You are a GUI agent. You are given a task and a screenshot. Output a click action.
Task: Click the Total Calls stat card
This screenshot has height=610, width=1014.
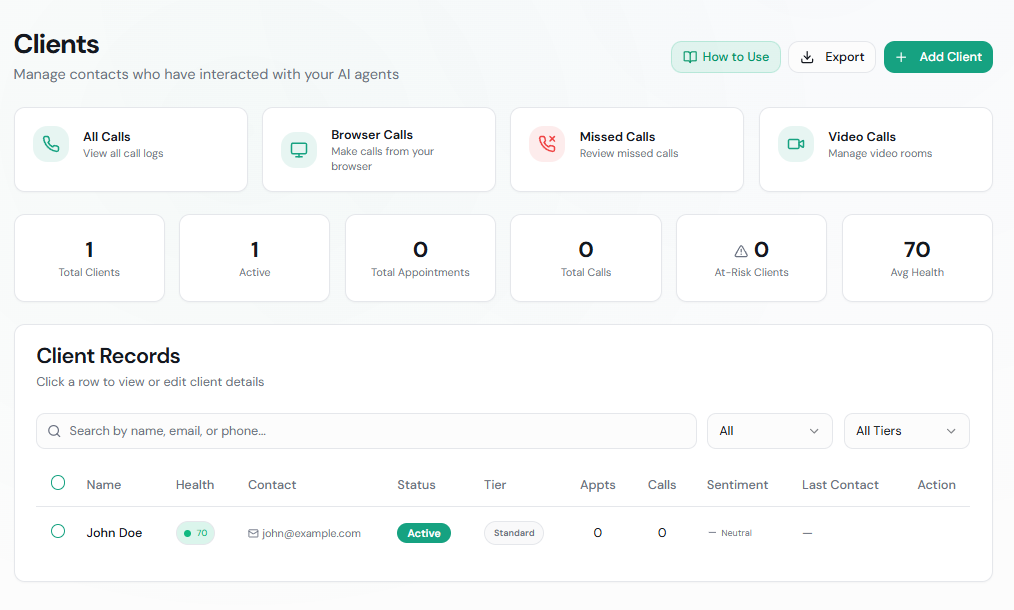point(586,258)
